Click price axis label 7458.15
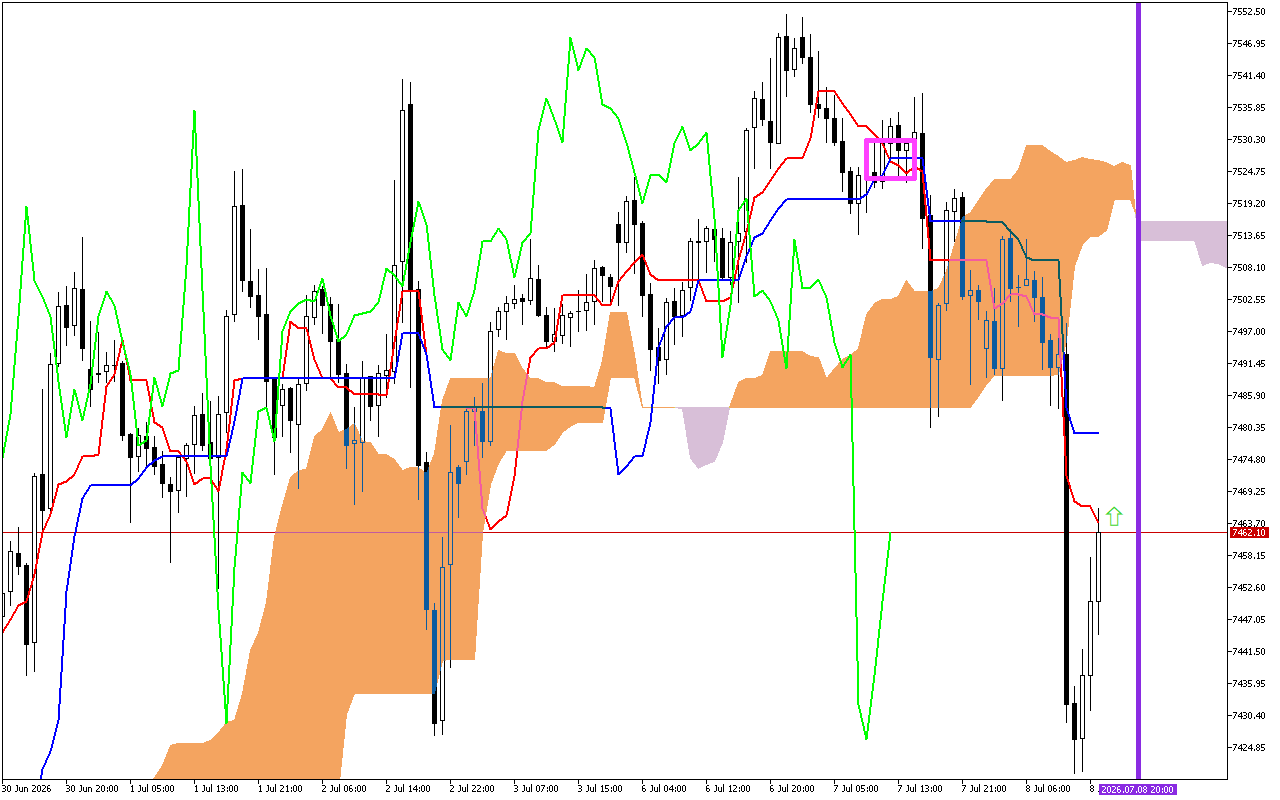The height and width of the screenshot is (800, 1280). [x=1248, y=556]
